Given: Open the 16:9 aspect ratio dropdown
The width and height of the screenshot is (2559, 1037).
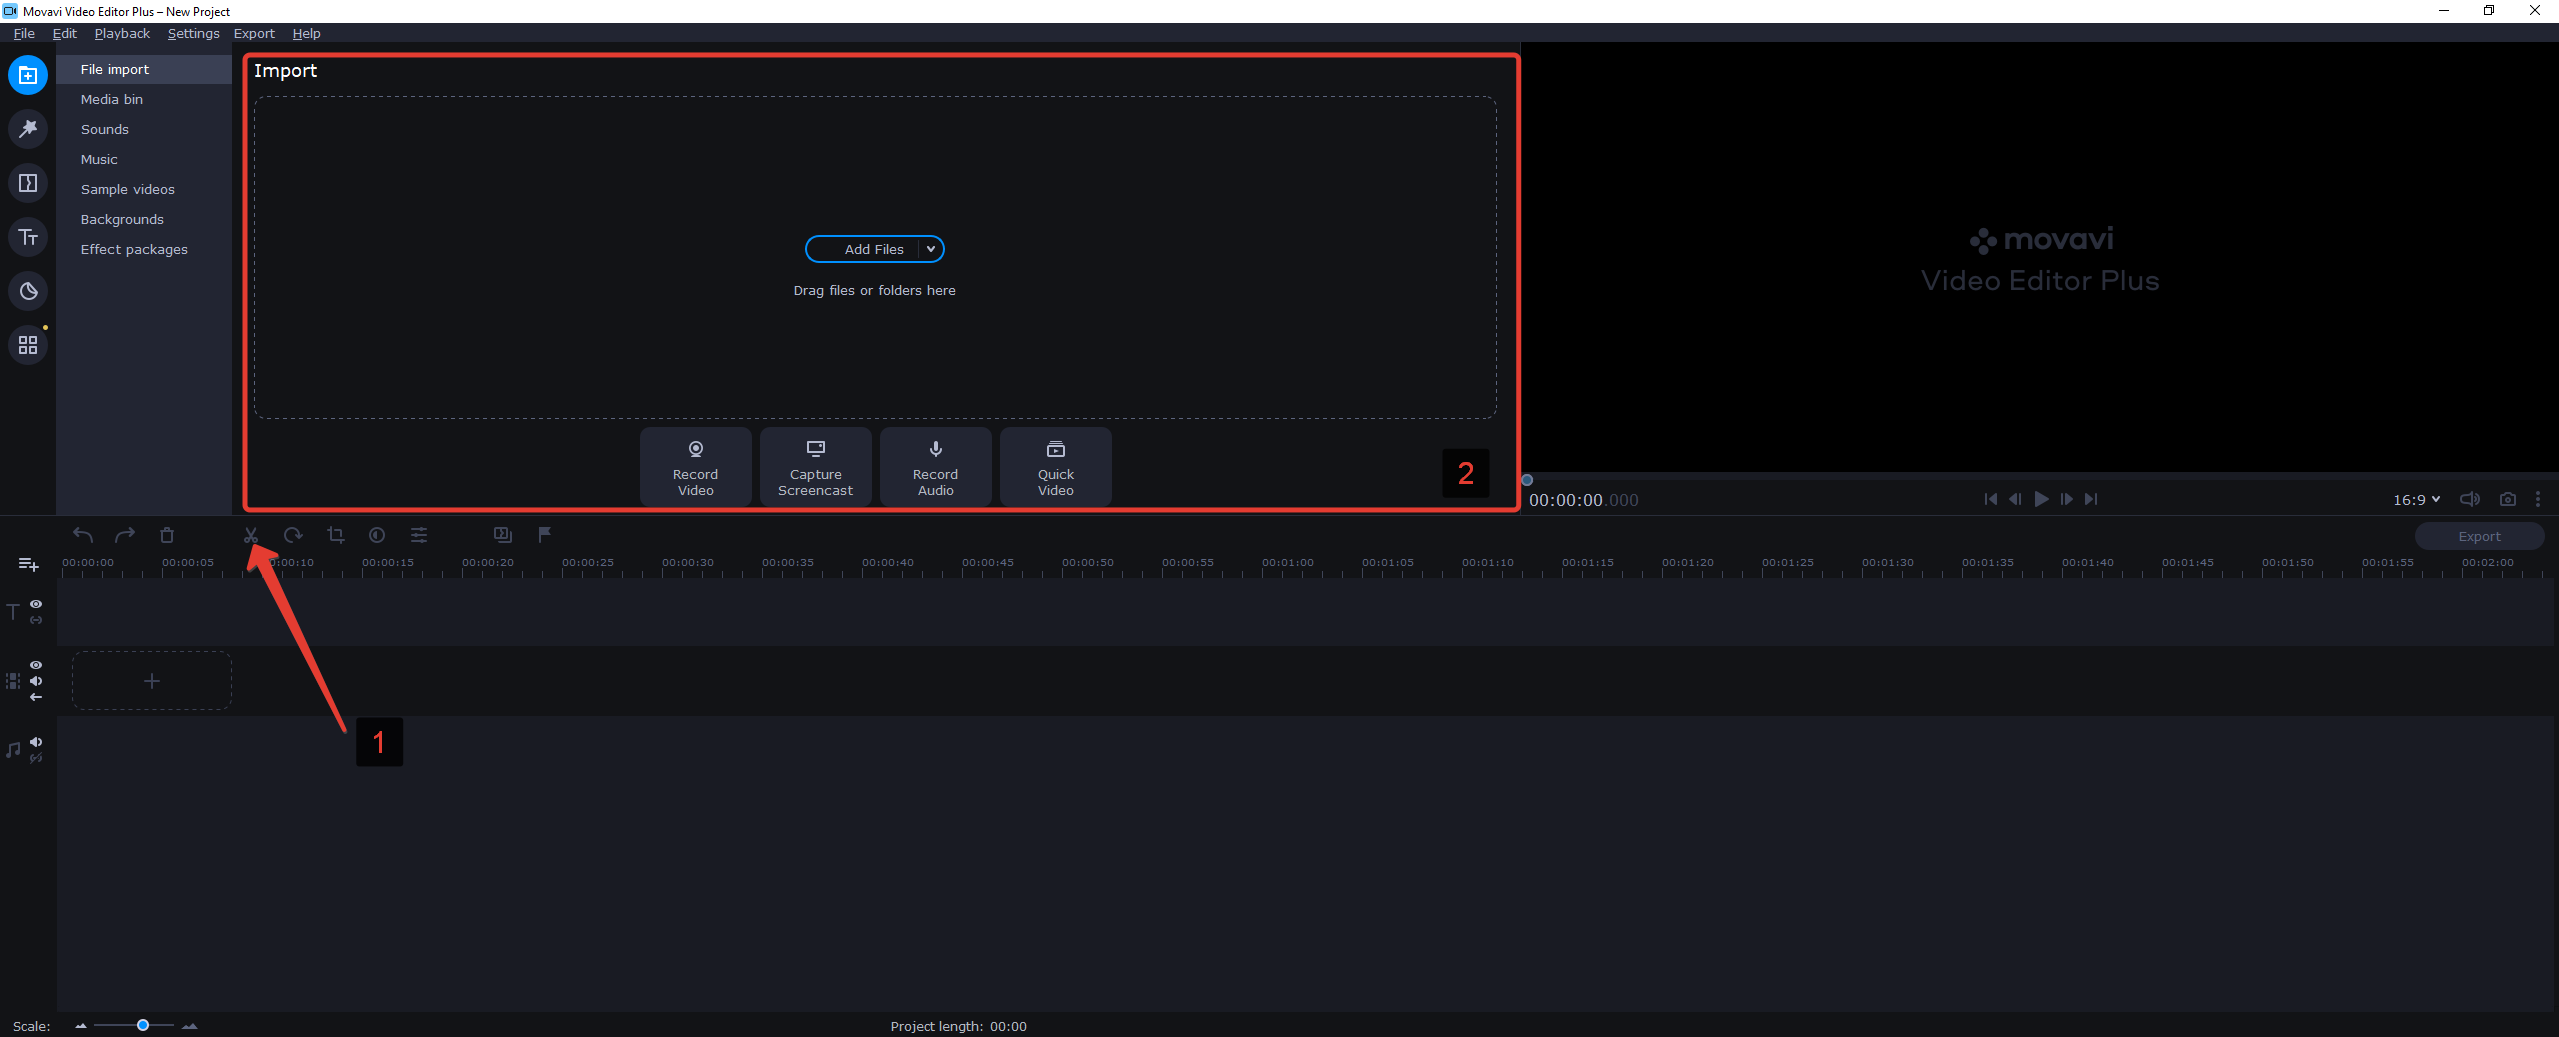Looking at the screenshot, I should [2416, 499].
